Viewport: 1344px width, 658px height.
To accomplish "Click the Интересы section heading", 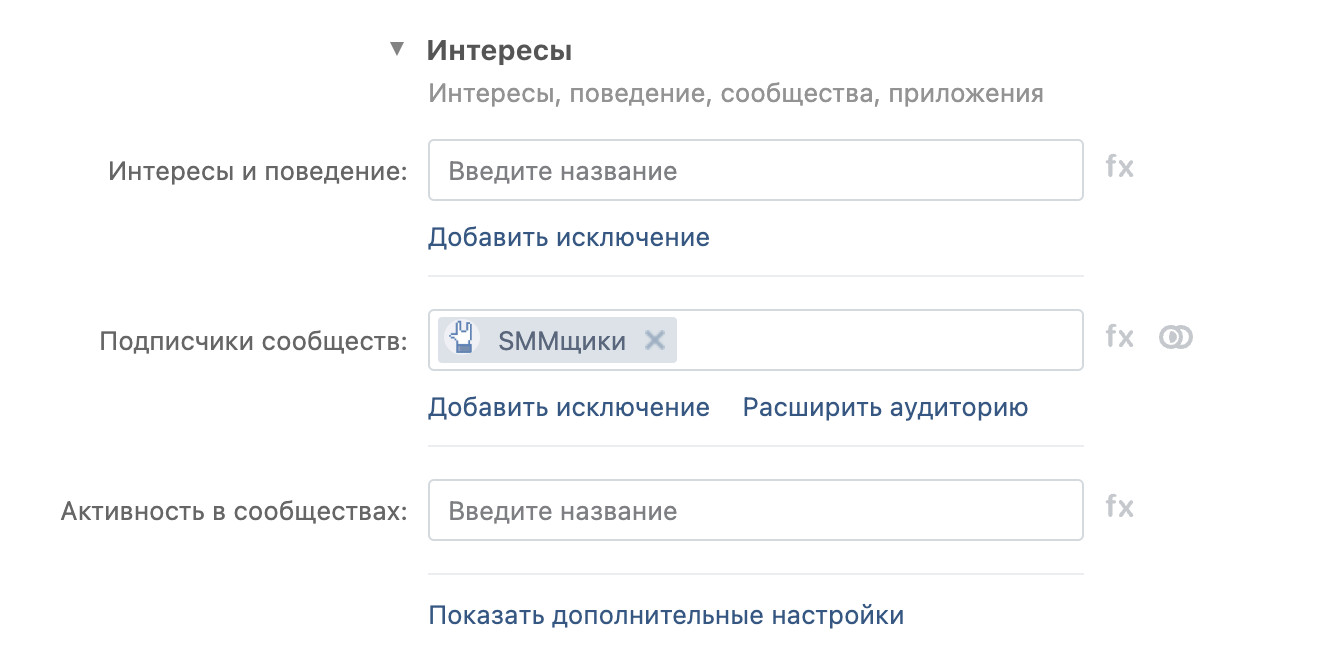I will pos(499,50).
